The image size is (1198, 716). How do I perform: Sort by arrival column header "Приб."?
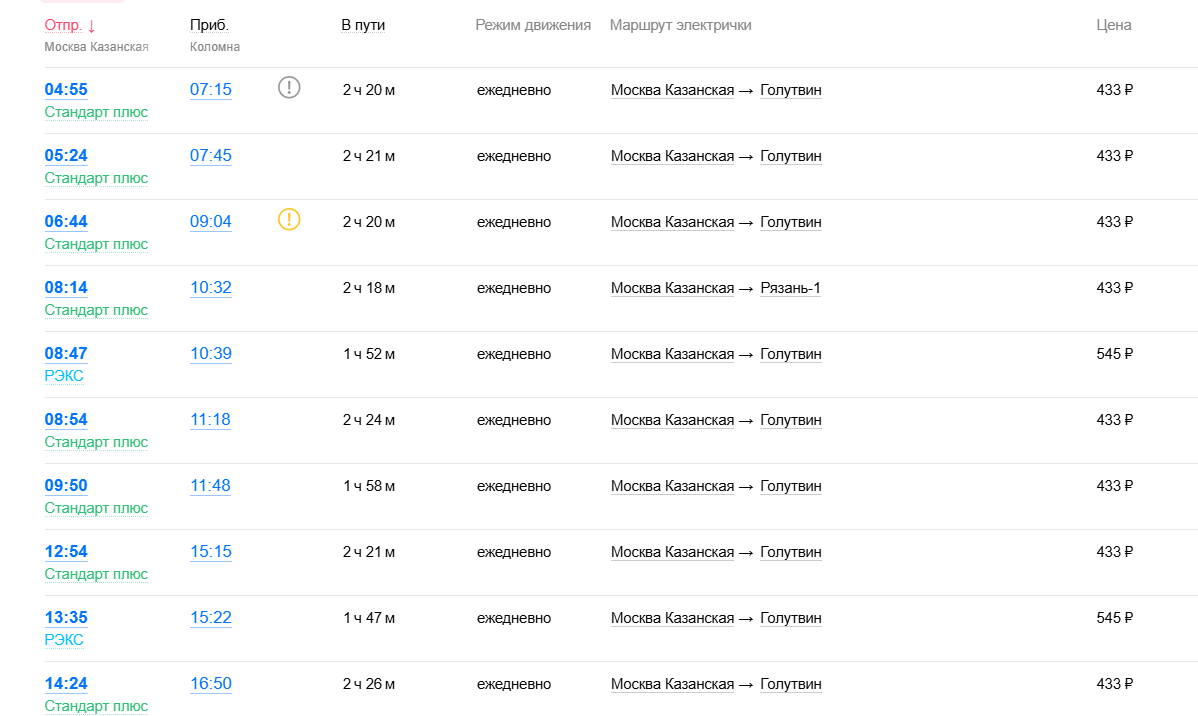pyautogui.click(x=209, y=25)
